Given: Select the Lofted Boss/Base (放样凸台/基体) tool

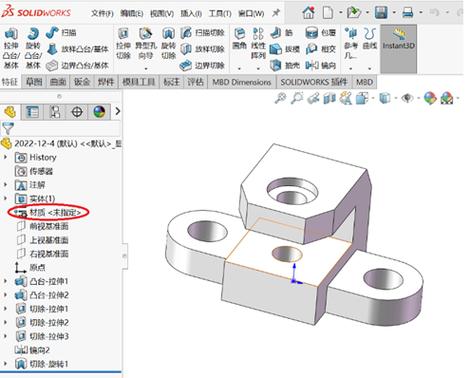Looking at the screenshot, I should point(77,49).
